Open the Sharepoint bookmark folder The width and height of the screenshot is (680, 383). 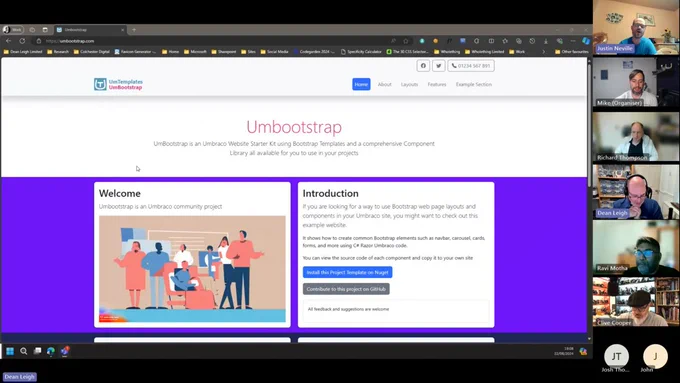(x=224, y=52)
